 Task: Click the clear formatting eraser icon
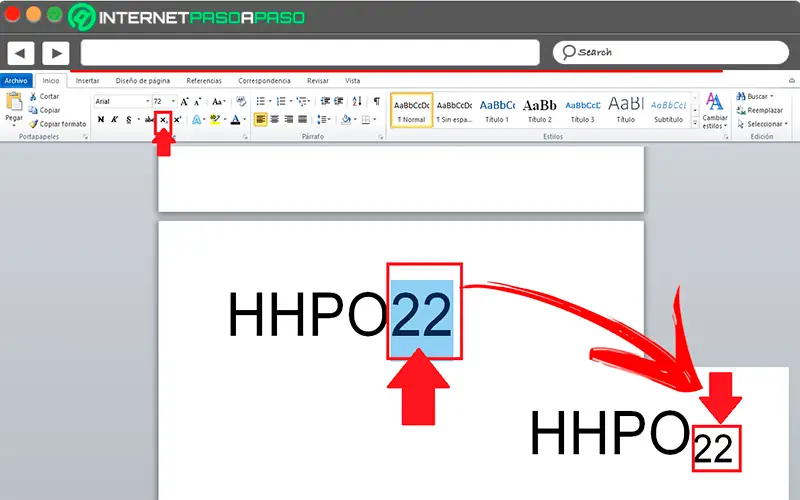[x=241, y=101]
